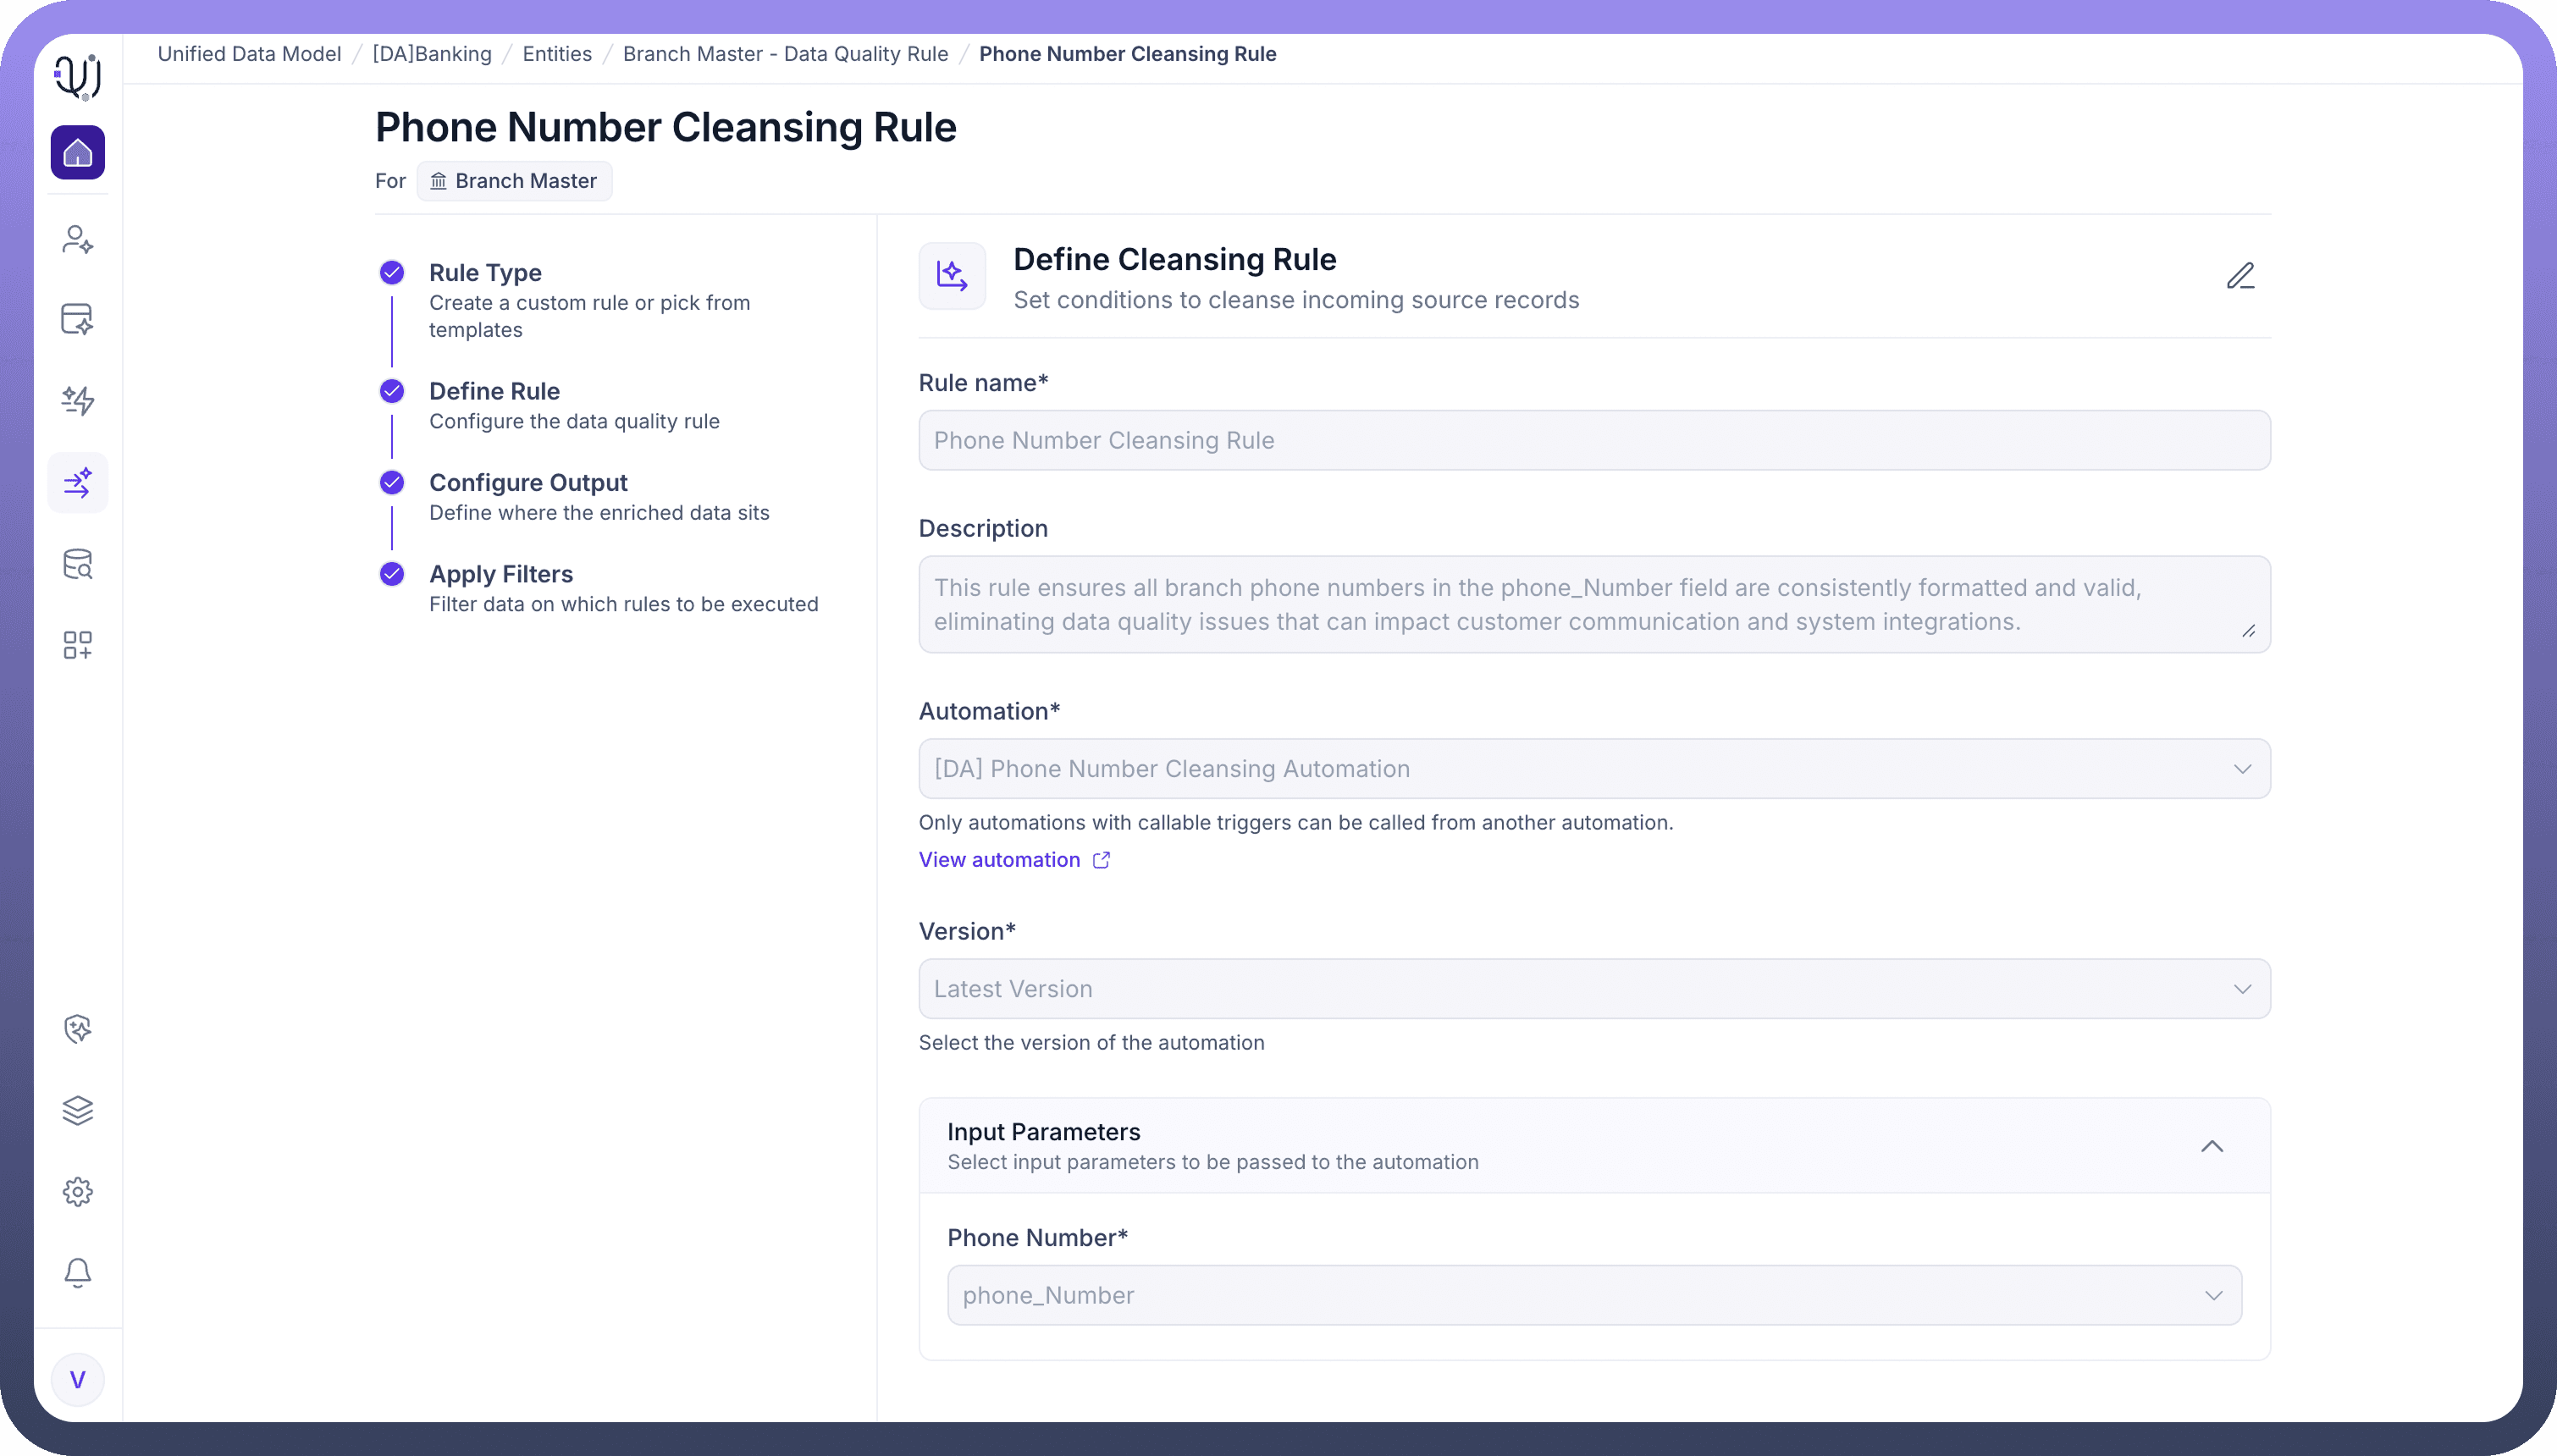The image size is (2557, 1456).
Task: Click the pencil edit icon for cleansing rule
Action: tap(2240, 276)
